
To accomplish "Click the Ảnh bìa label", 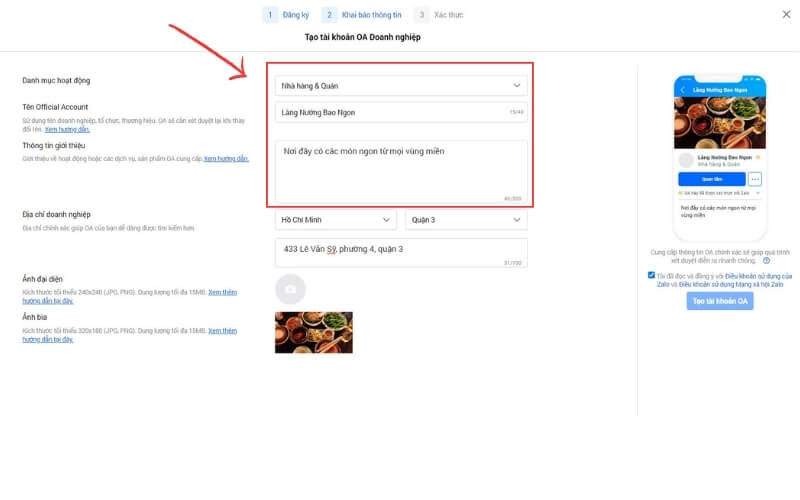I will [x=35, y=317].
